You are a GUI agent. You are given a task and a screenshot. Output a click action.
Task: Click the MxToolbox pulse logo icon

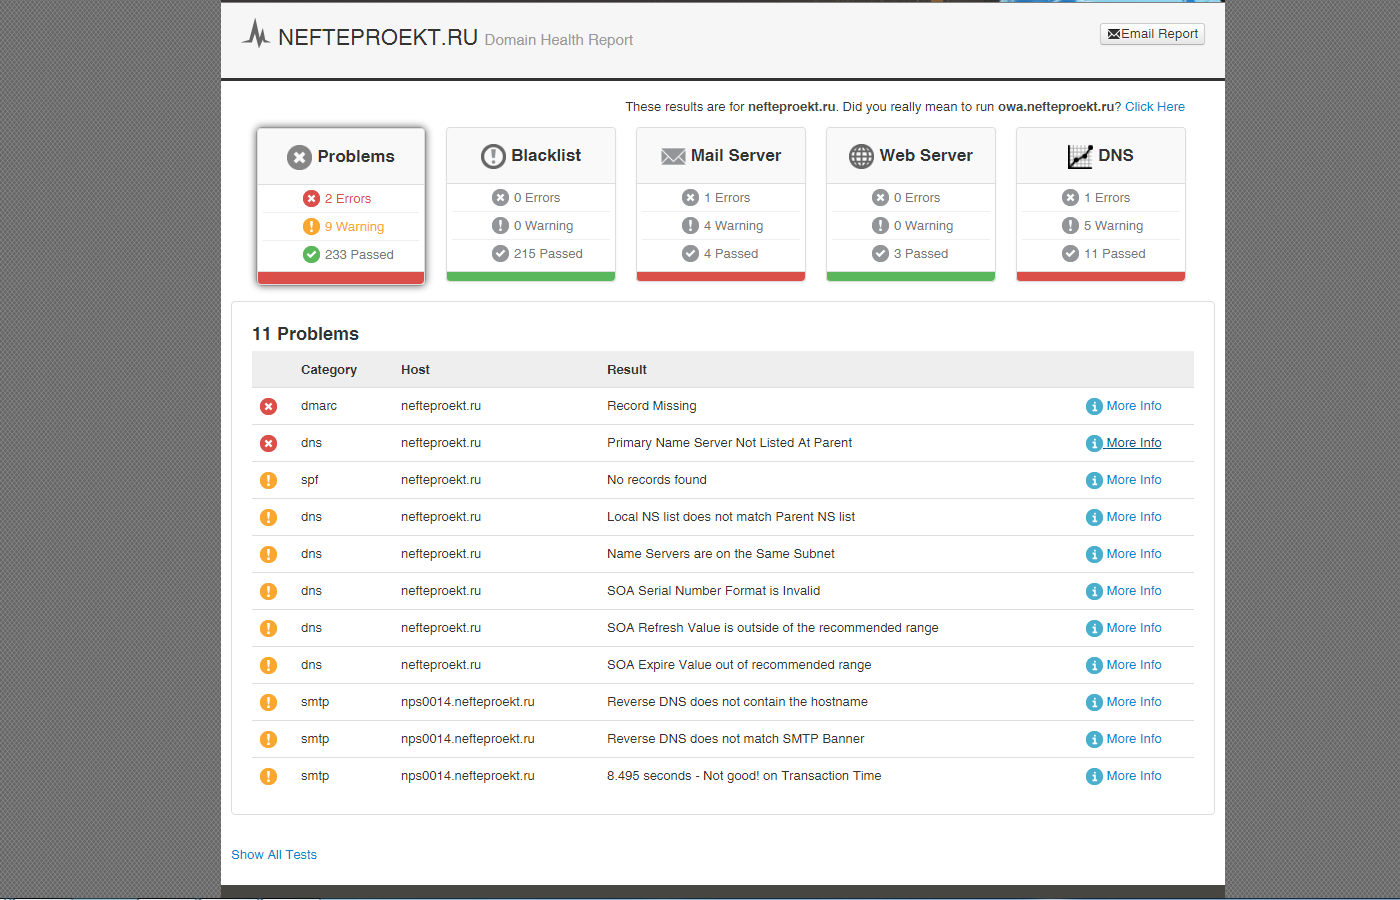[x=256, y=34]
